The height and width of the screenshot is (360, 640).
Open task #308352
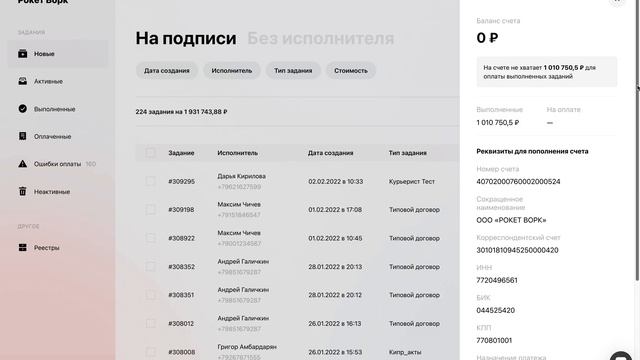pos(181,267)
